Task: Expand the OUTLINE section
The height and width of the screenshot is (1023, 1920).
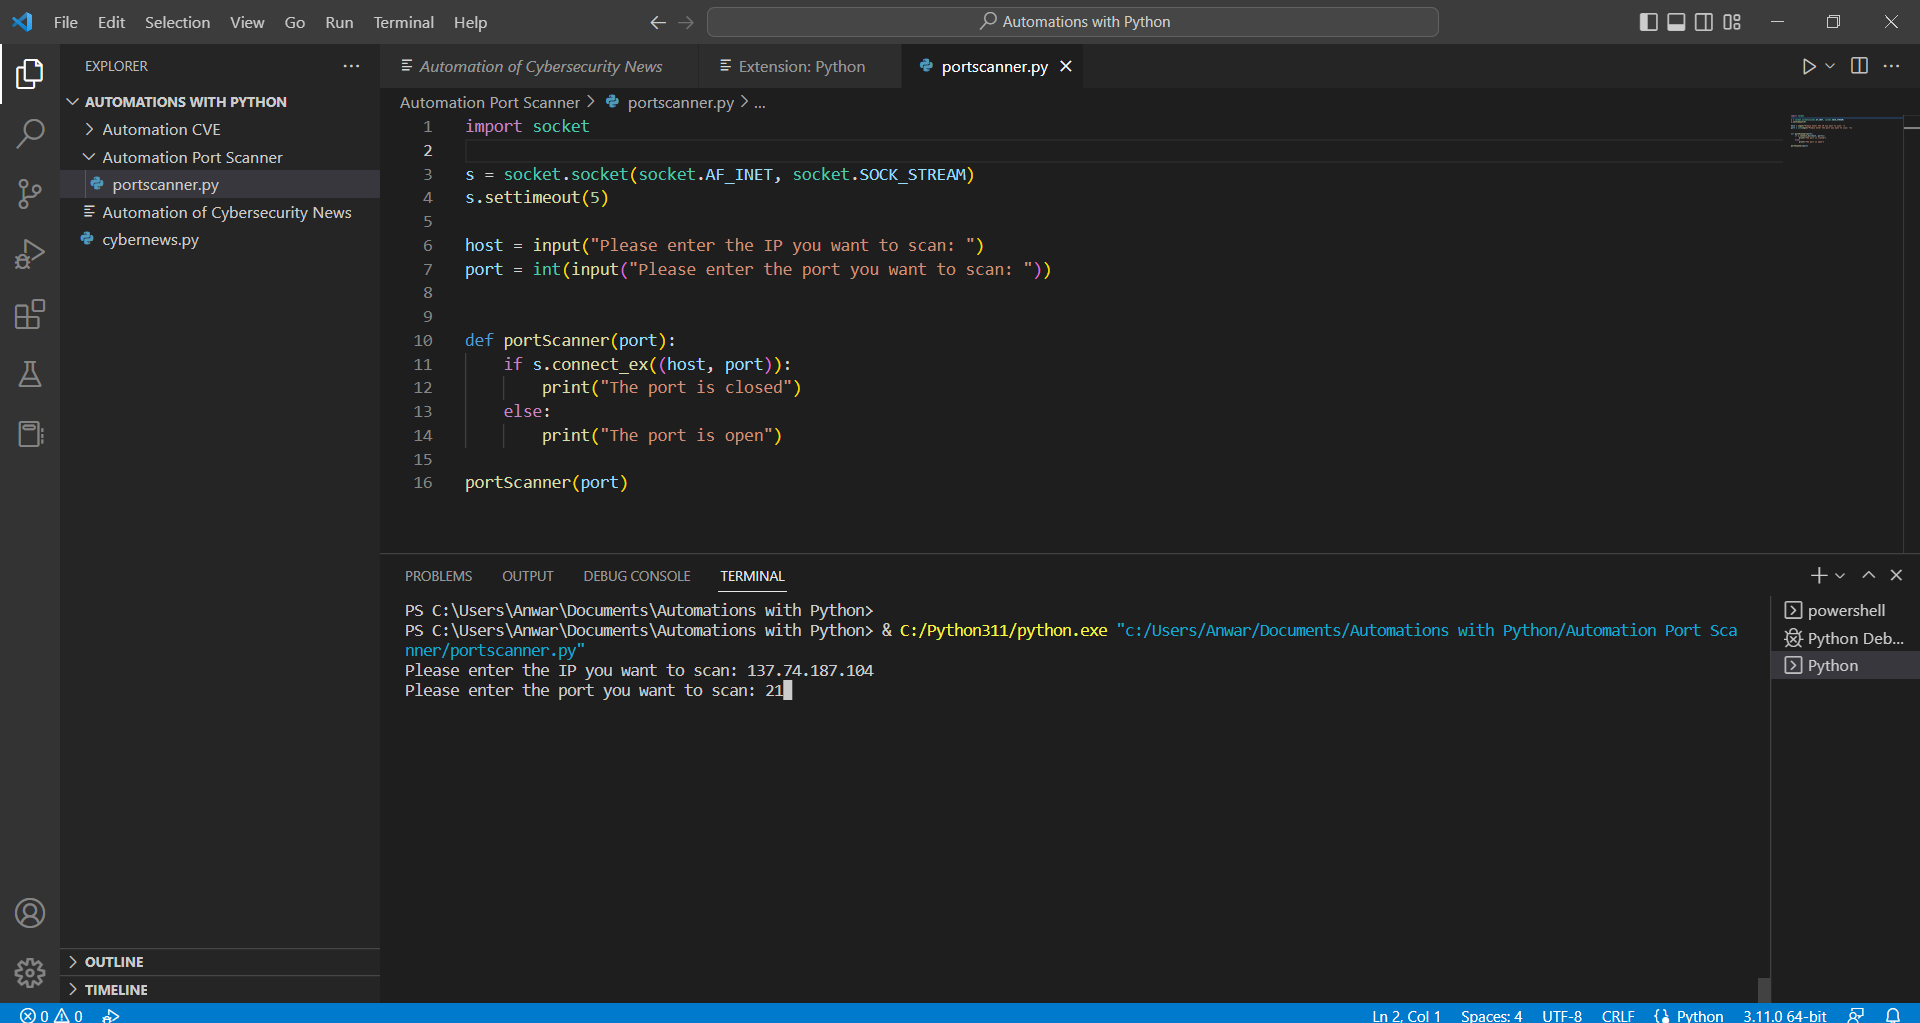Action: tap(220, 962)
